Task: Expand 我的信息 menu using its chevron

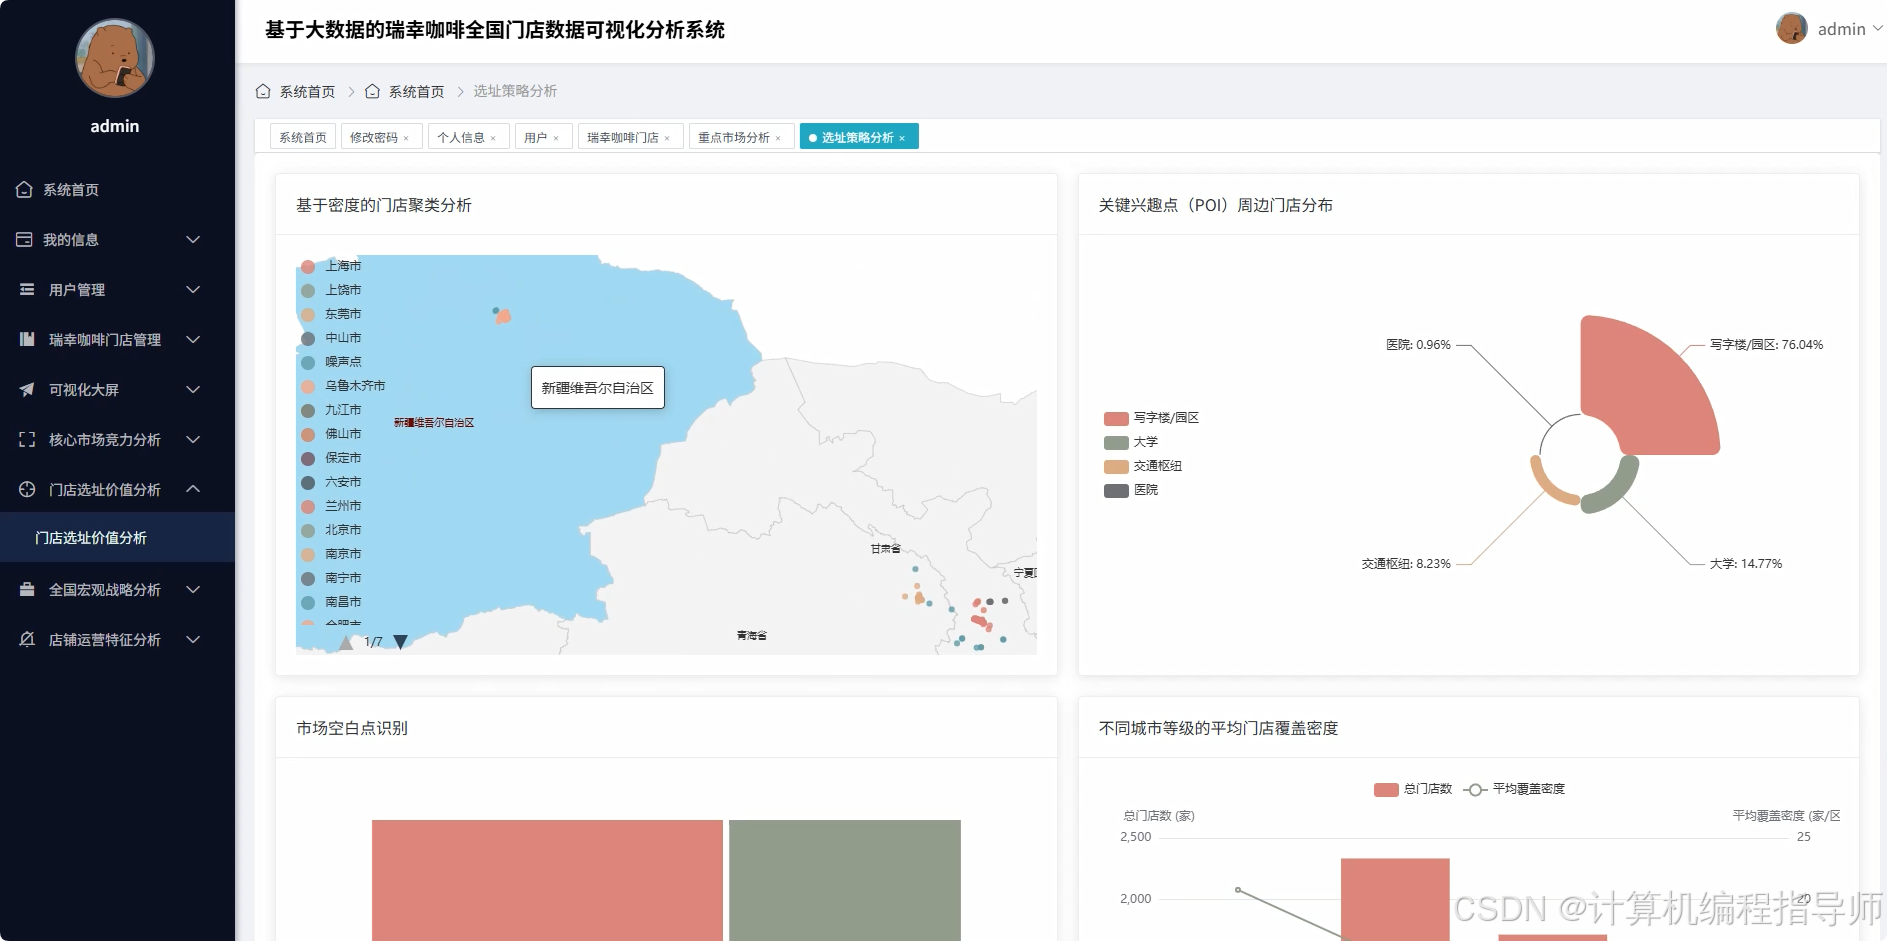Action: point(193,239)
